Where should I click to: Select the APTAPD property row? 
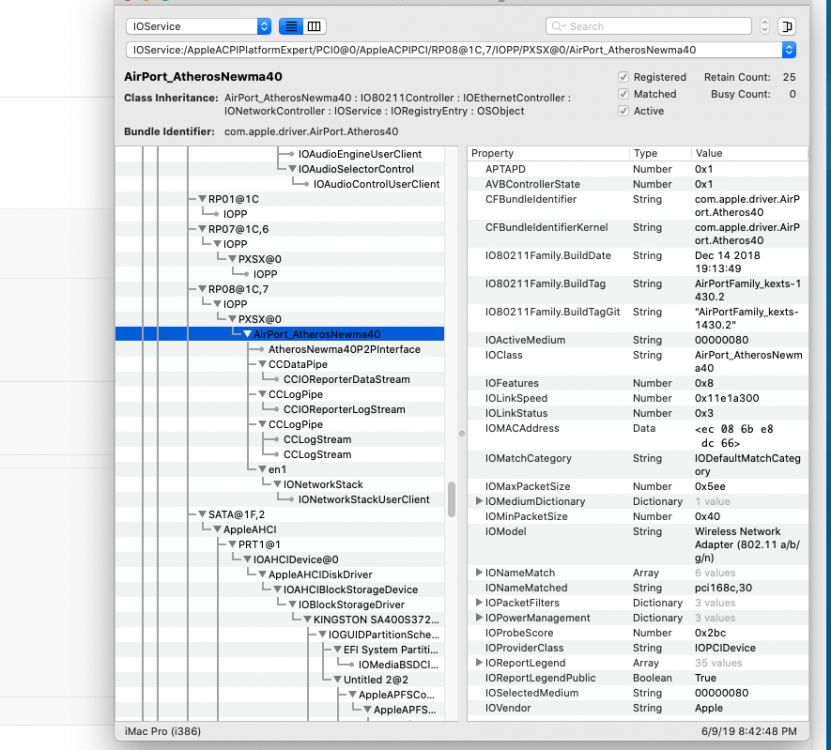638,170
